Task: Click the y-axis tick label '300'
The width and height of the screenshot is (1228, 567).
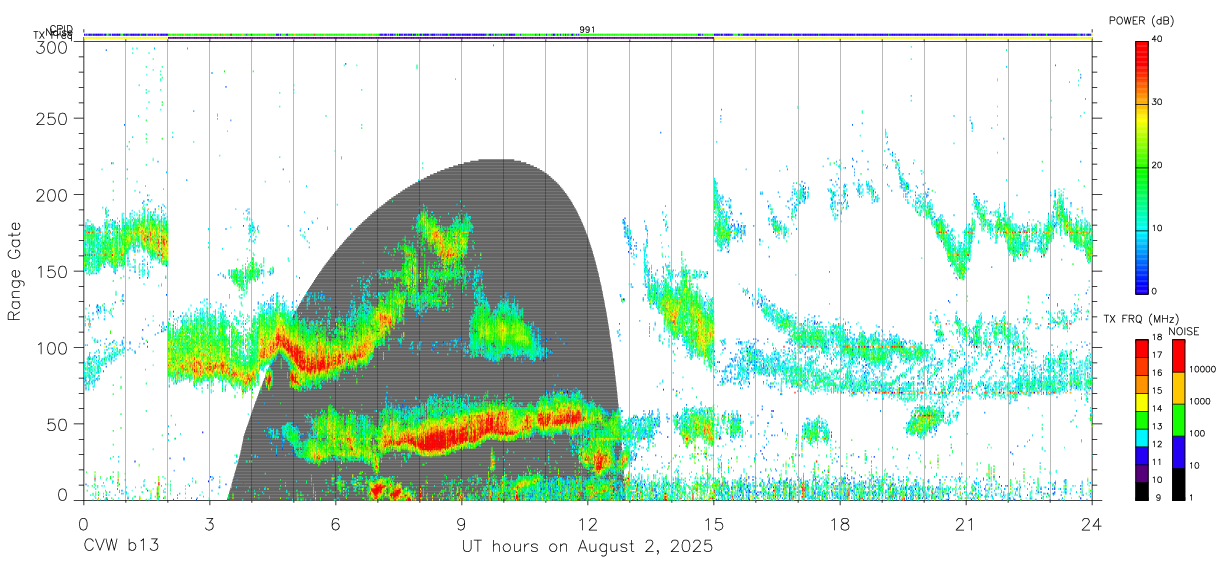Action: (x=53, y=46)
